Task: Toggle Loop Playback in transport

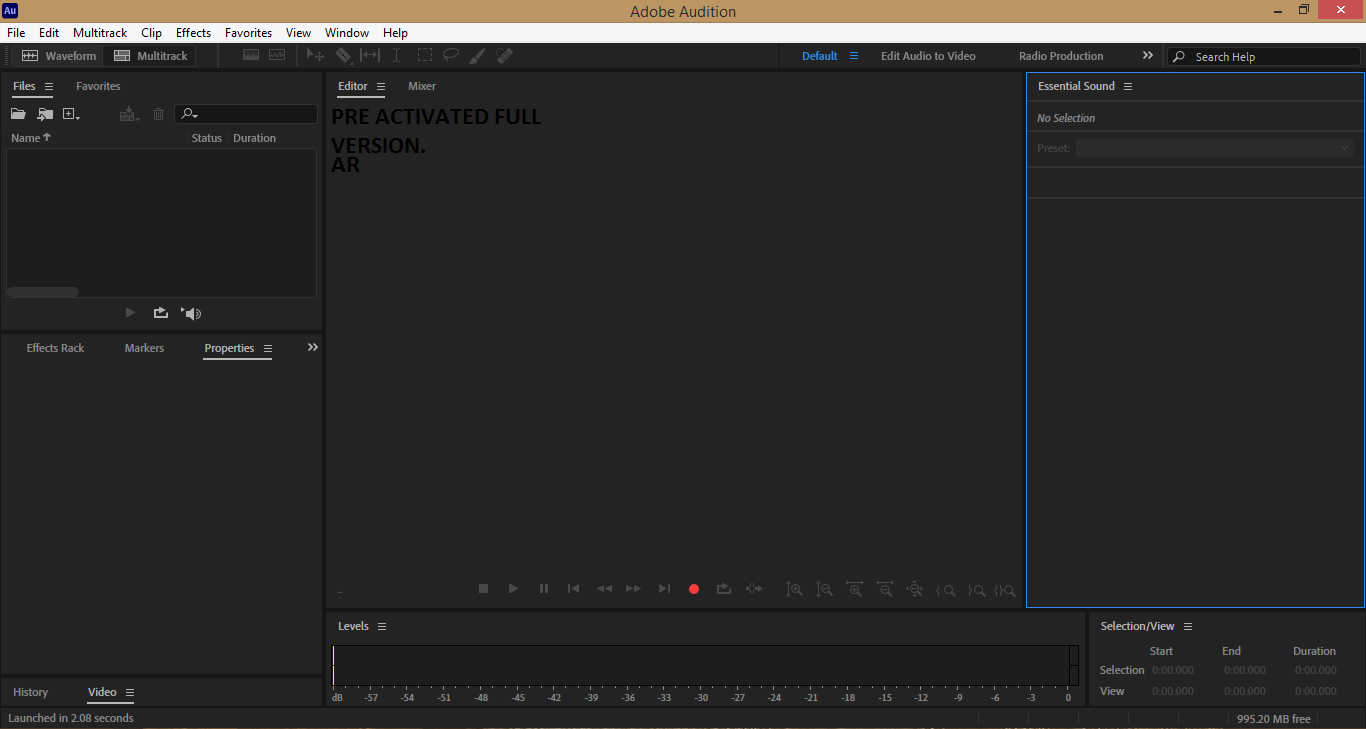Action: 724,589
